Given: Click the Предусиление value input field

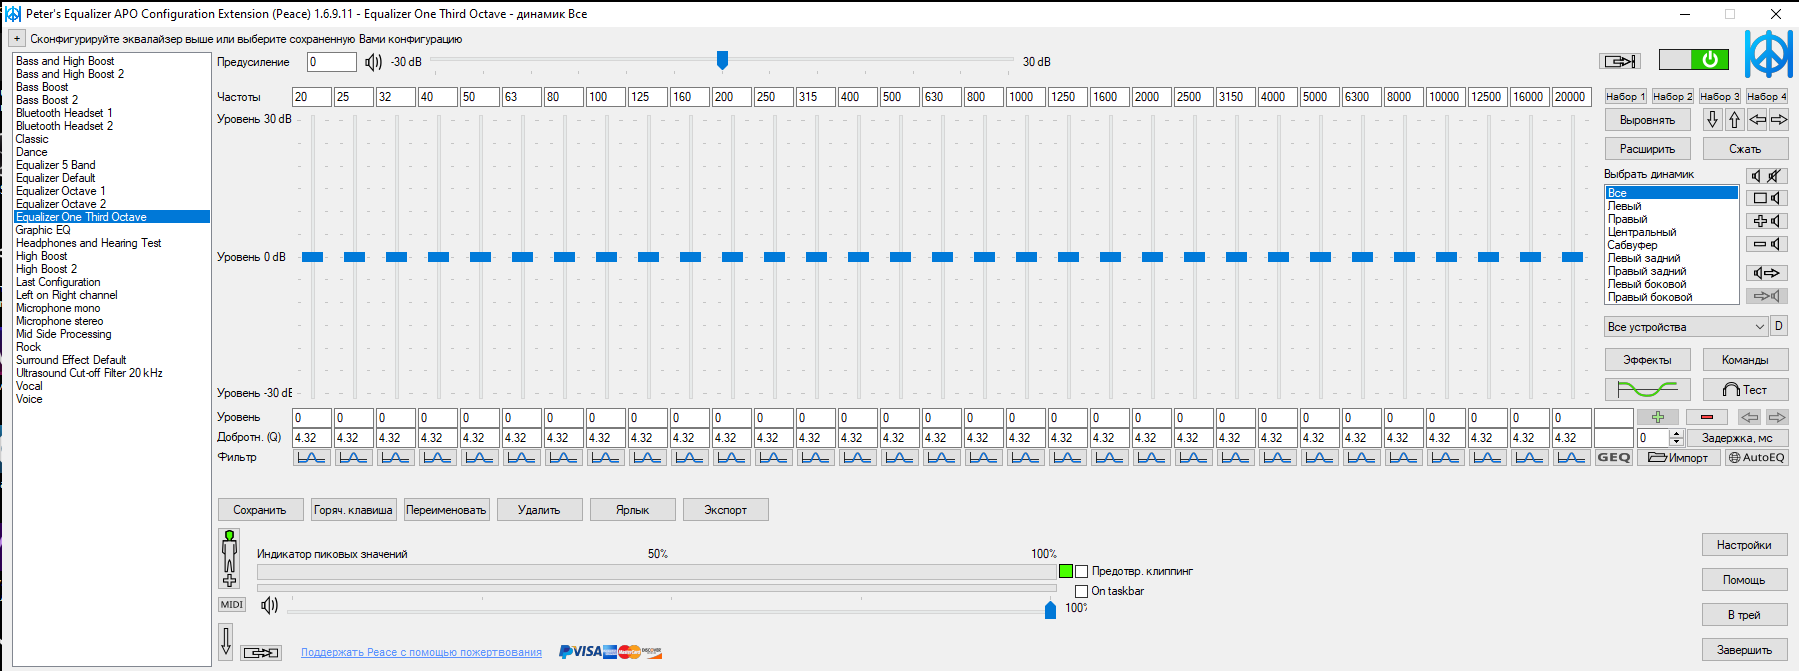Looking at the screenshot, I should click(331, 62).
